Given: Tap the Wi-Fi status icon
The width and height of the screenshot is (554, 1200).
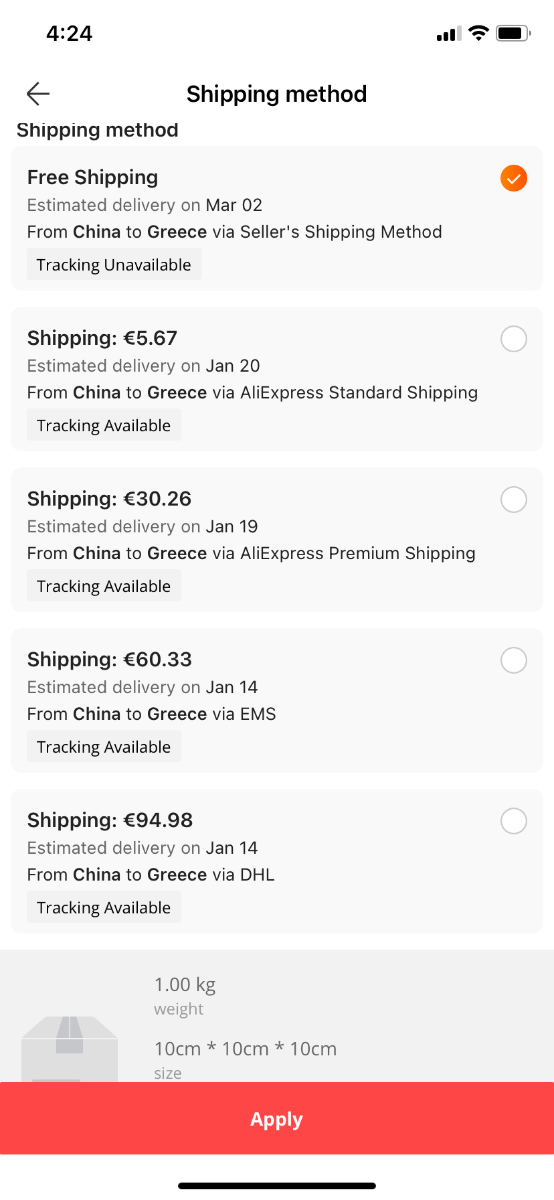Looking at the screenshot, I should click(x=478, y=33).
